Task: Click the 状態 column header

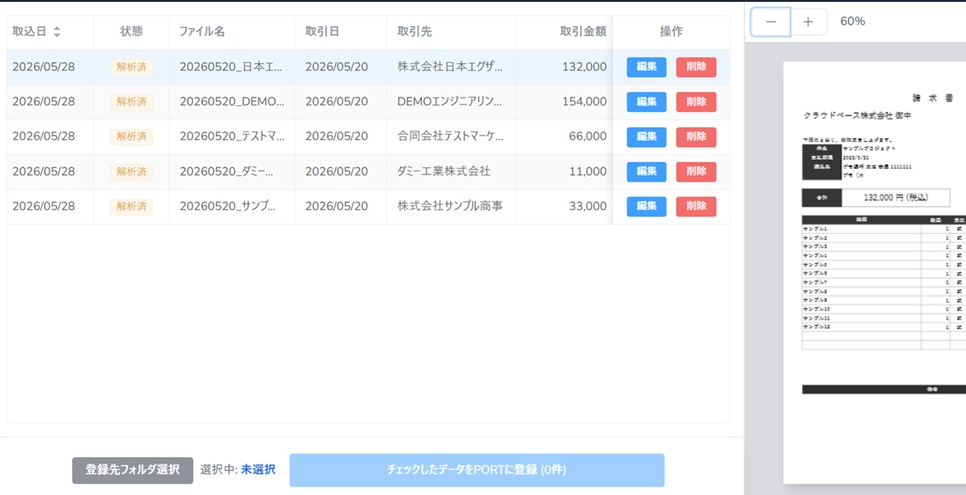Action: click(x=131, y=32)
